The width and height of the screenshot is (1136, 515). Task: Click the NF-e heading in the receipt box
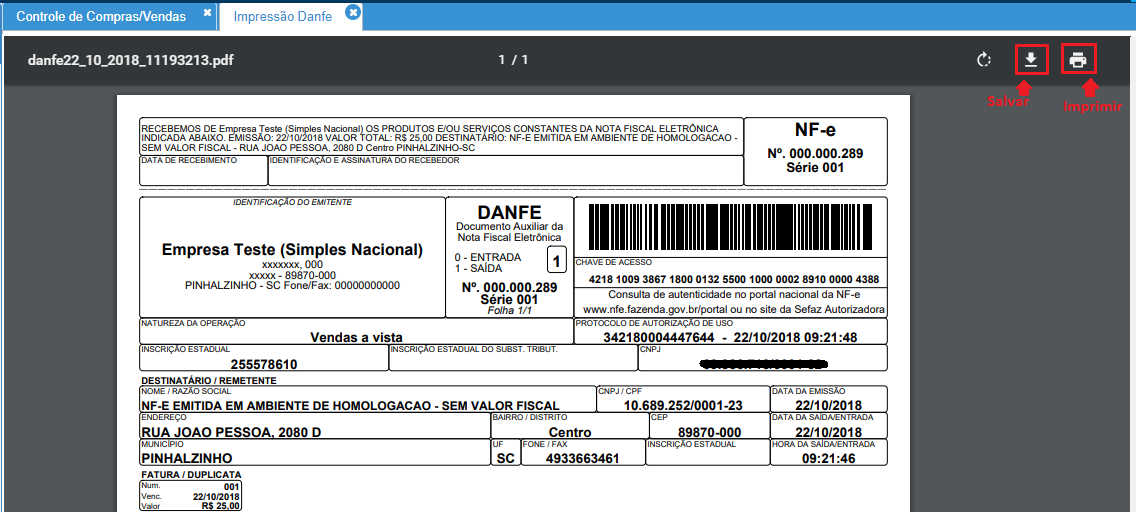pyautogui.click(x=815, y=130)
